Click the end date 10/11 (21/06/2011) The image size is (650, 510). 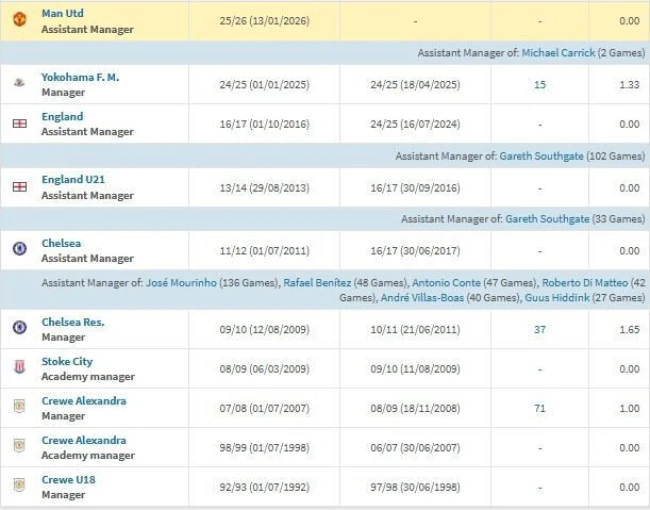[415, 330]
